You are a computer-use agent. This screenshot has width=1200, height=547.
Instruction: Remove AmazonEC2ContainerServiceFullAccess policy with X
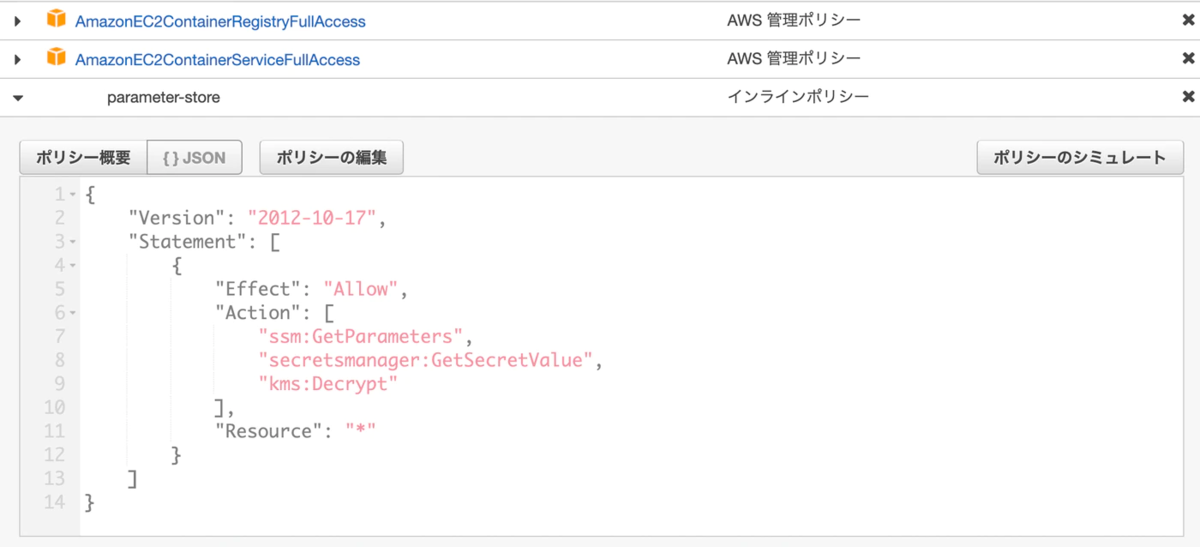pos(1188,59)
